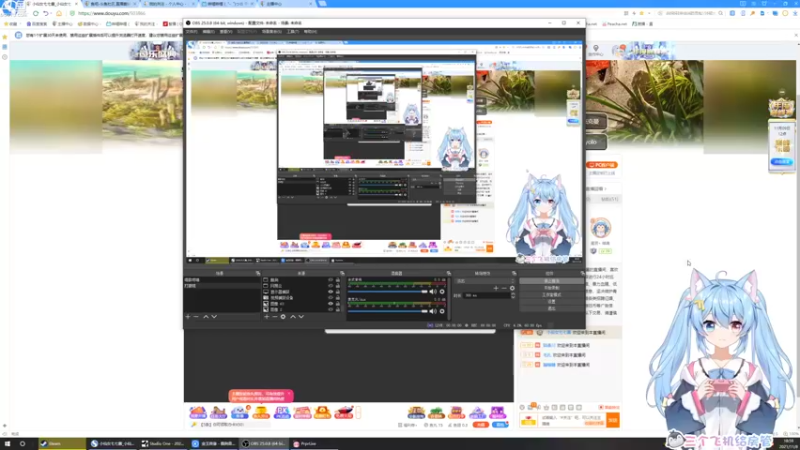Open OBS 查看(V) menu
The image size is (800, 450).
[226, 32]
